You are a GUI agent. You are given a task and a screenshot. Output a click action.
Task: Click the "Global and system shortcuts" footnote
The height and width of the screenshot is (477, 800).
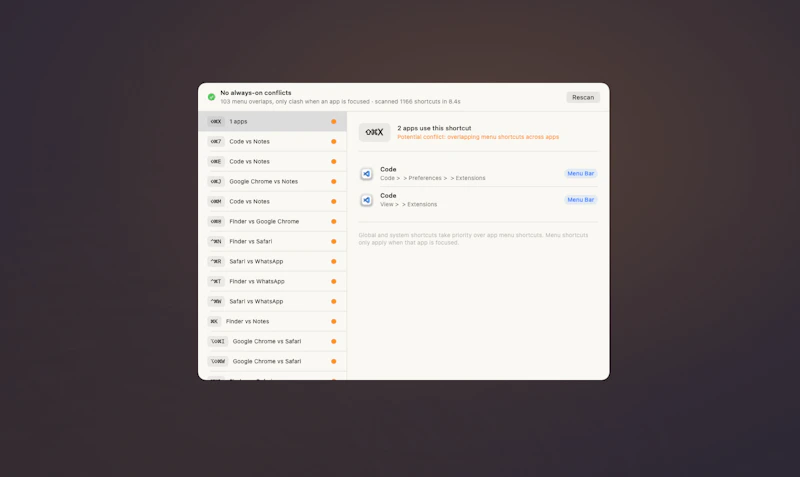pos(473,239)
